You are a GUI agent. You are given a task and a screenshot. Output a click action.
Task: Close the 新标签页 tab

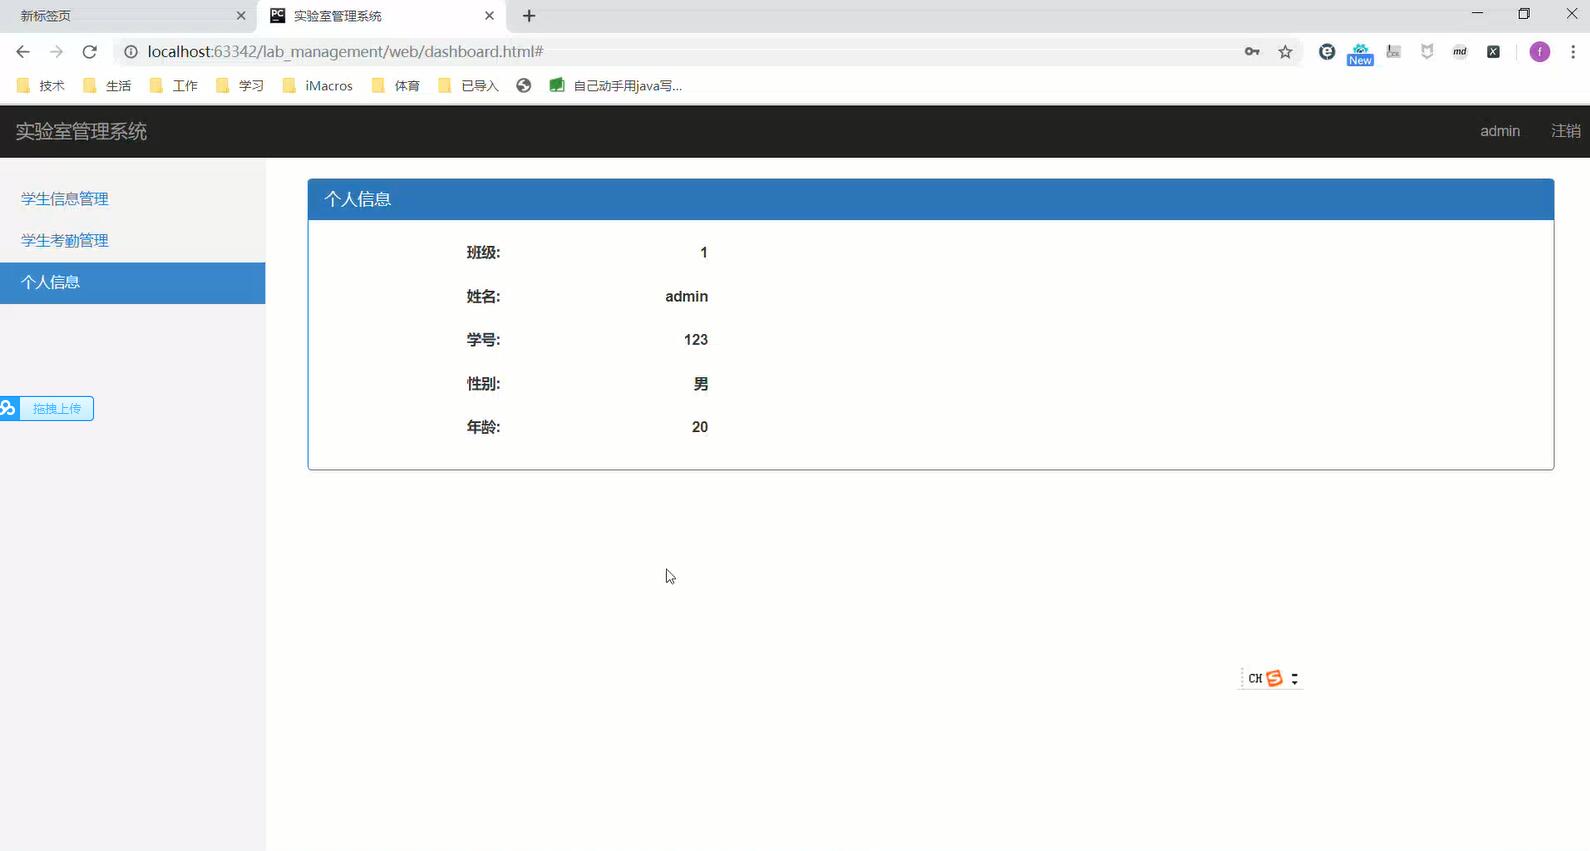point(241,16)
